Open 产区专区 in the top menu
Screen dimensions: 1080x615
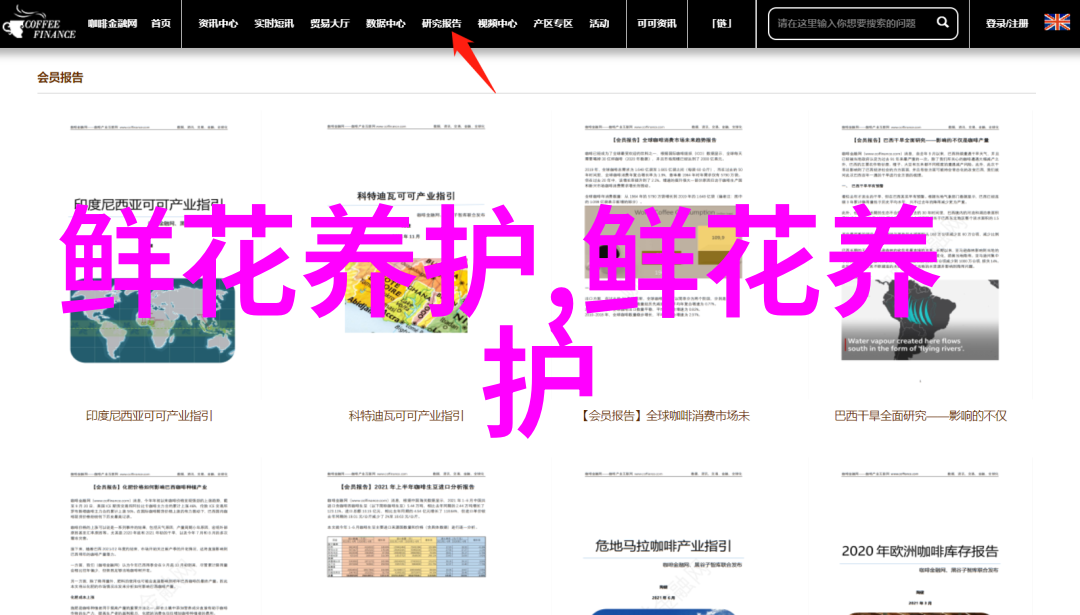click(552, 23)
